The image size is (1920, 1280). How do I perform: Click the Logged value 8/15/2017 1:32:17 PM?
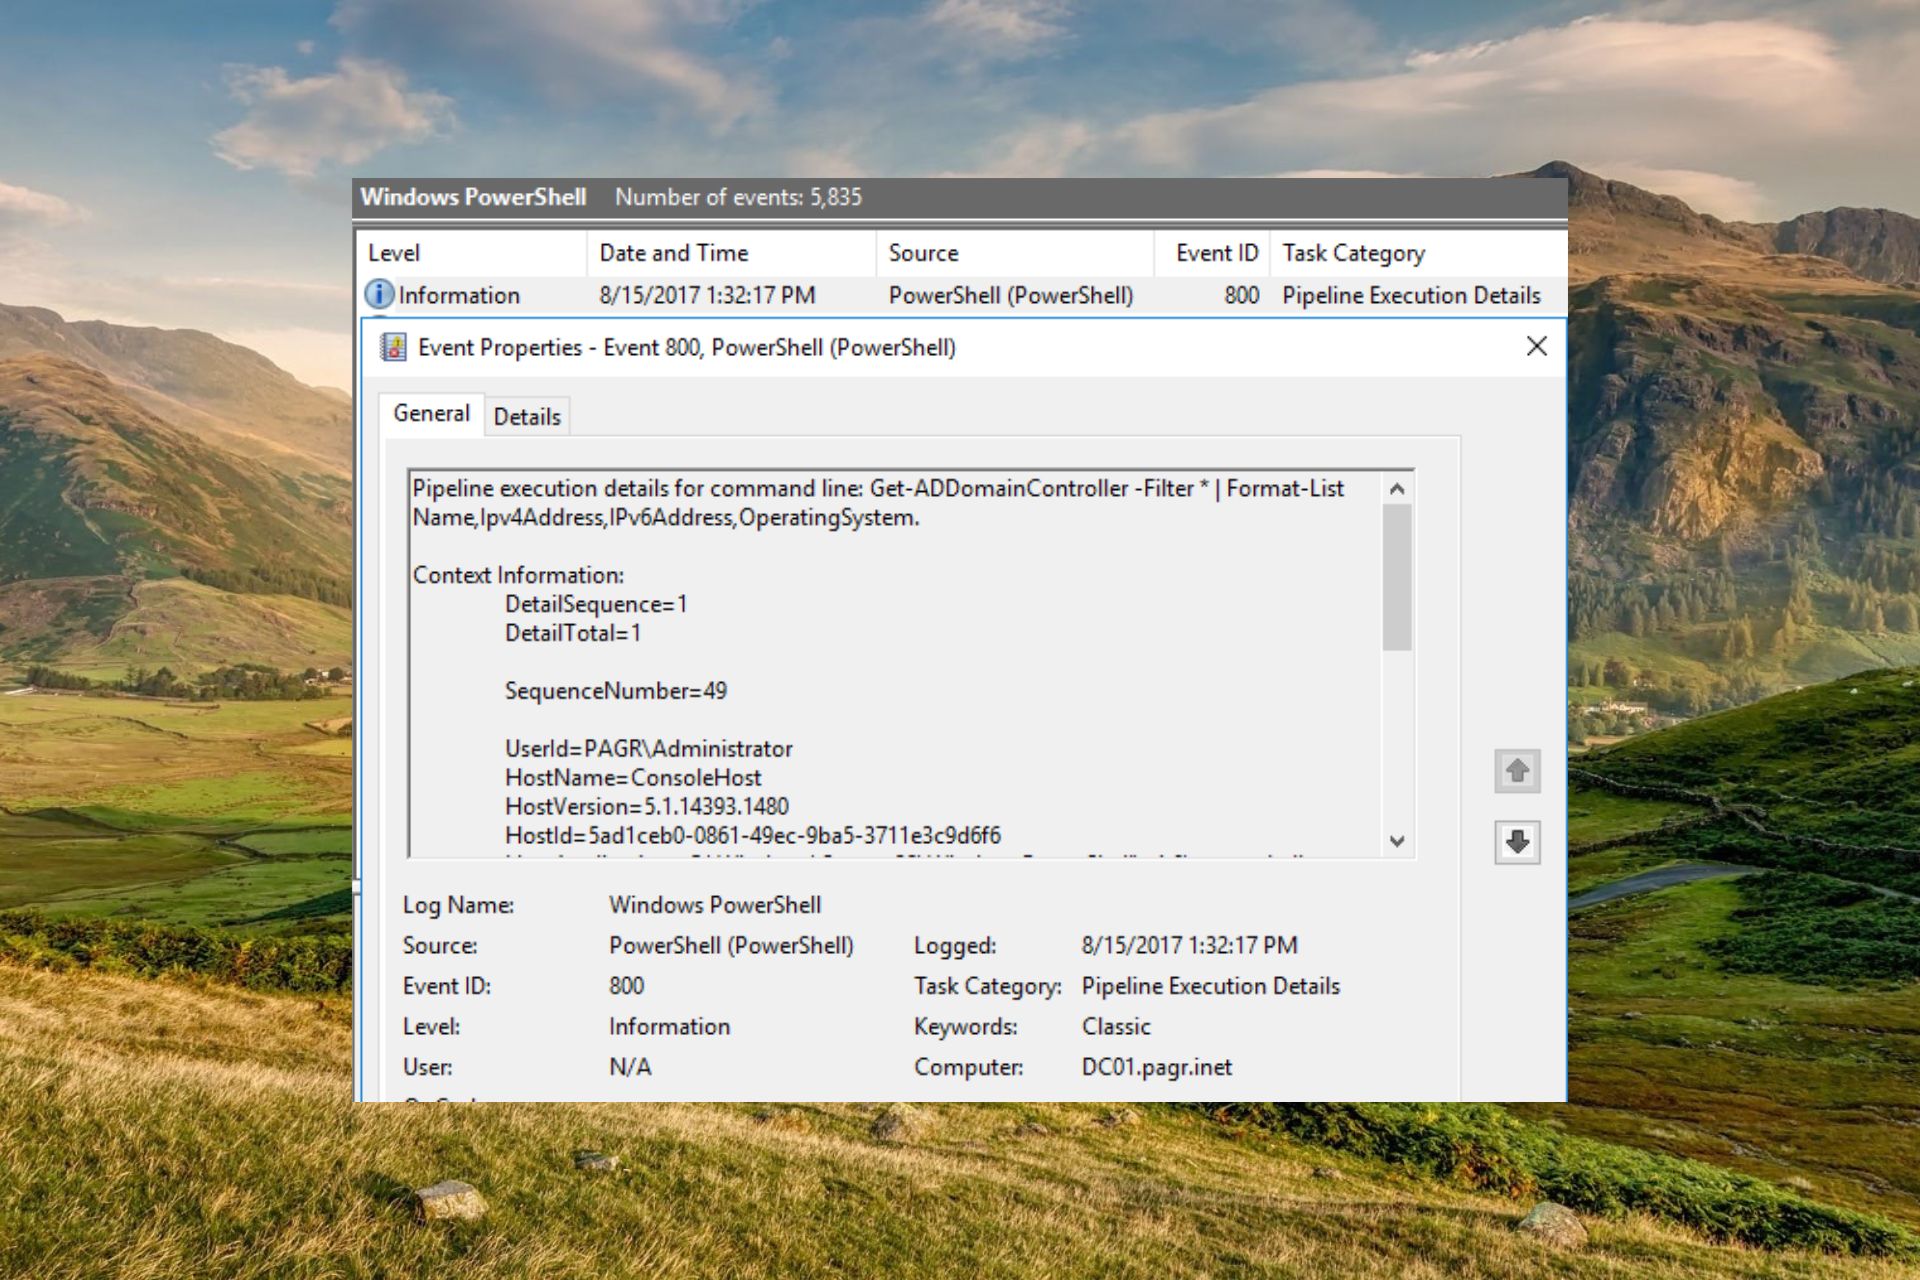[1189, 945]
